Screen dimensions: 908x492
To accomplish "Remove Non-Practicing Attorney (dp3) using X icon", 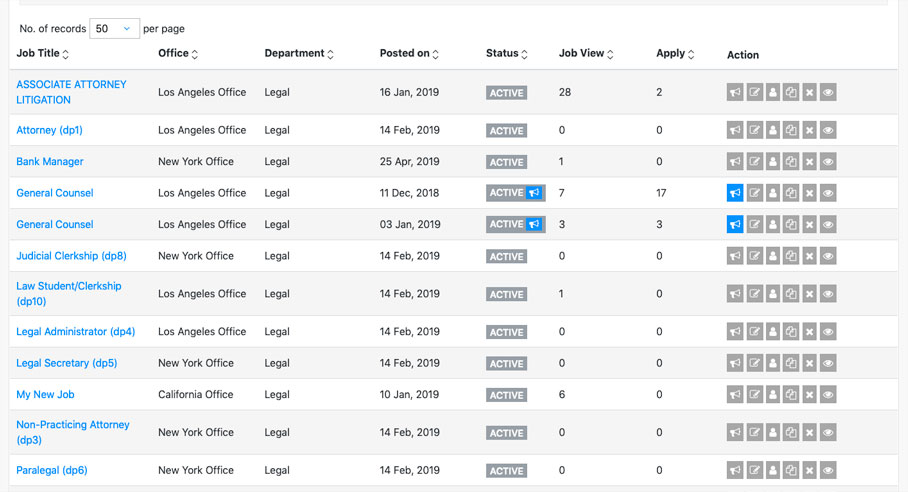I will click(810, 433).
